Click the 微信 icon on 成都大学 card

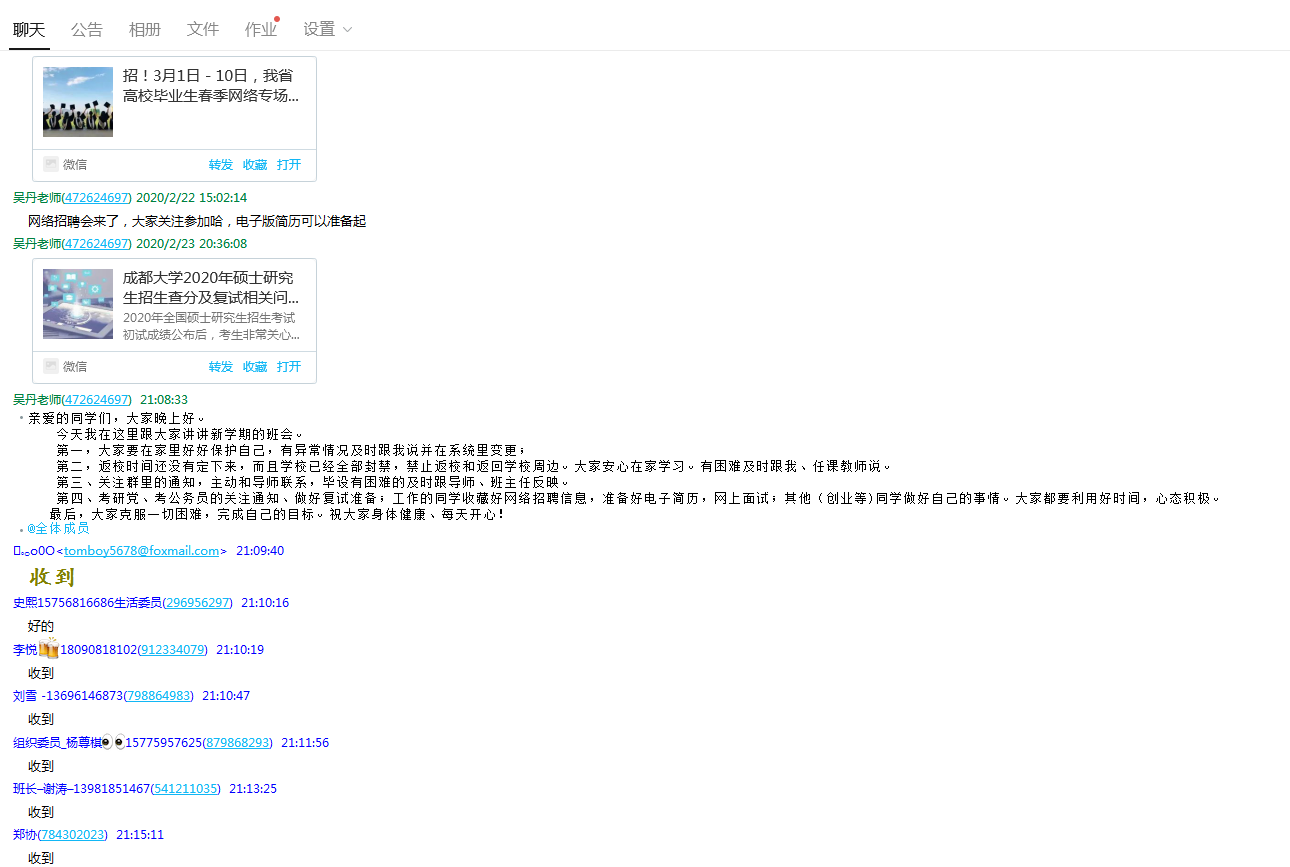point(51,366)
